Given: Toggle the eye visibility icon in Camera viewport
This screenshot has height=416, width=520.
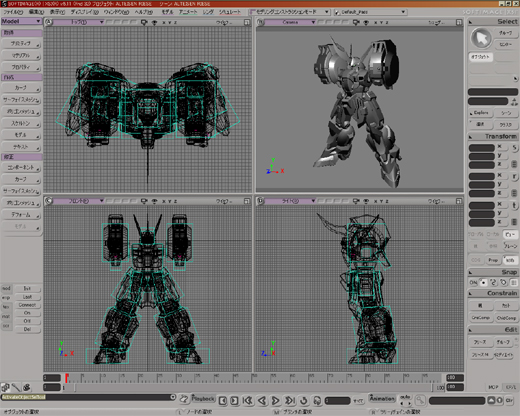Looking at the screenshot, I should point(366,22).
